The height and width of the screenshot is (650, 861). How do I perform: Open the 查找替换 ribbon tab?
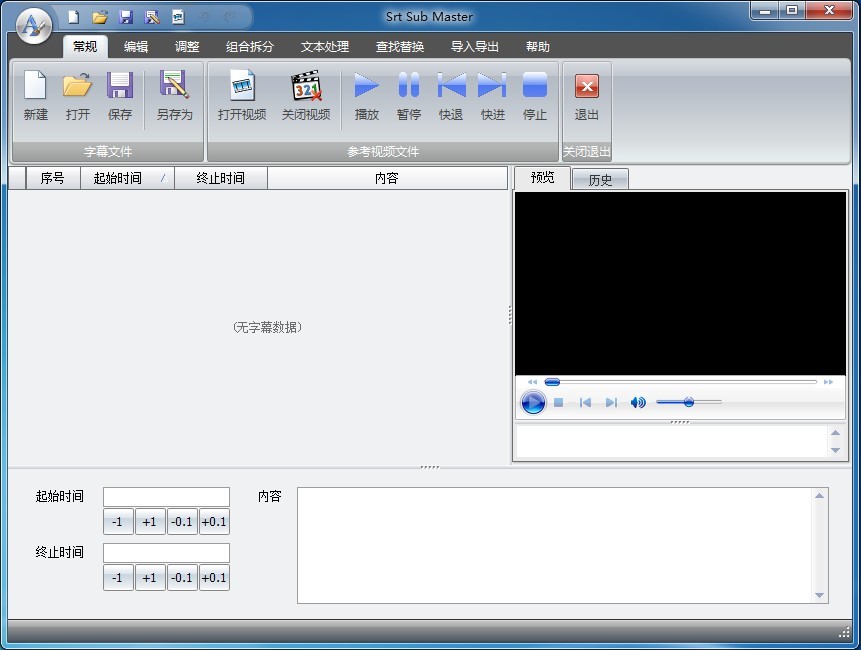tap(400, 47)
